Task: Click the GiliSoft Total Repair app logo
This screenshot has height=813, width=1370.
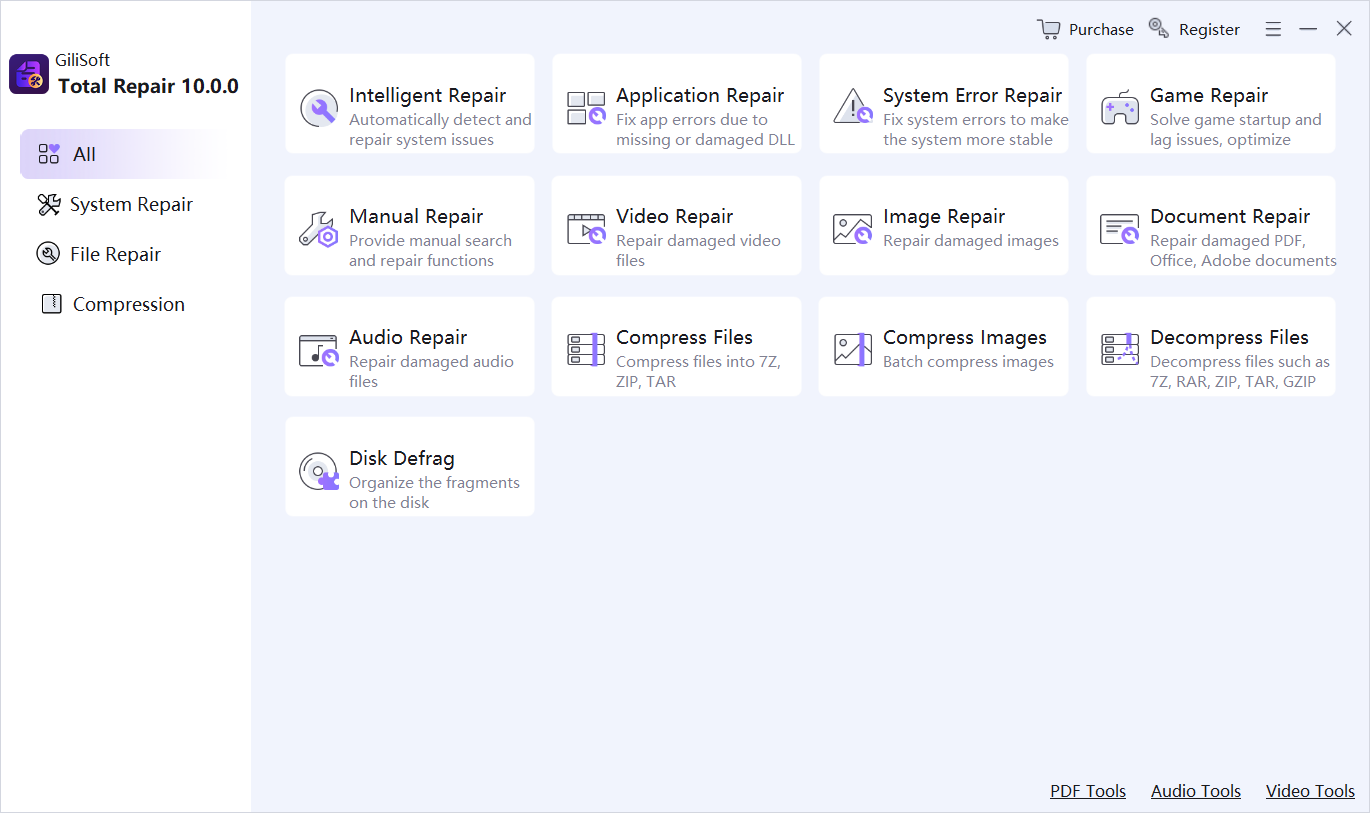Action: tap(29, 74)
